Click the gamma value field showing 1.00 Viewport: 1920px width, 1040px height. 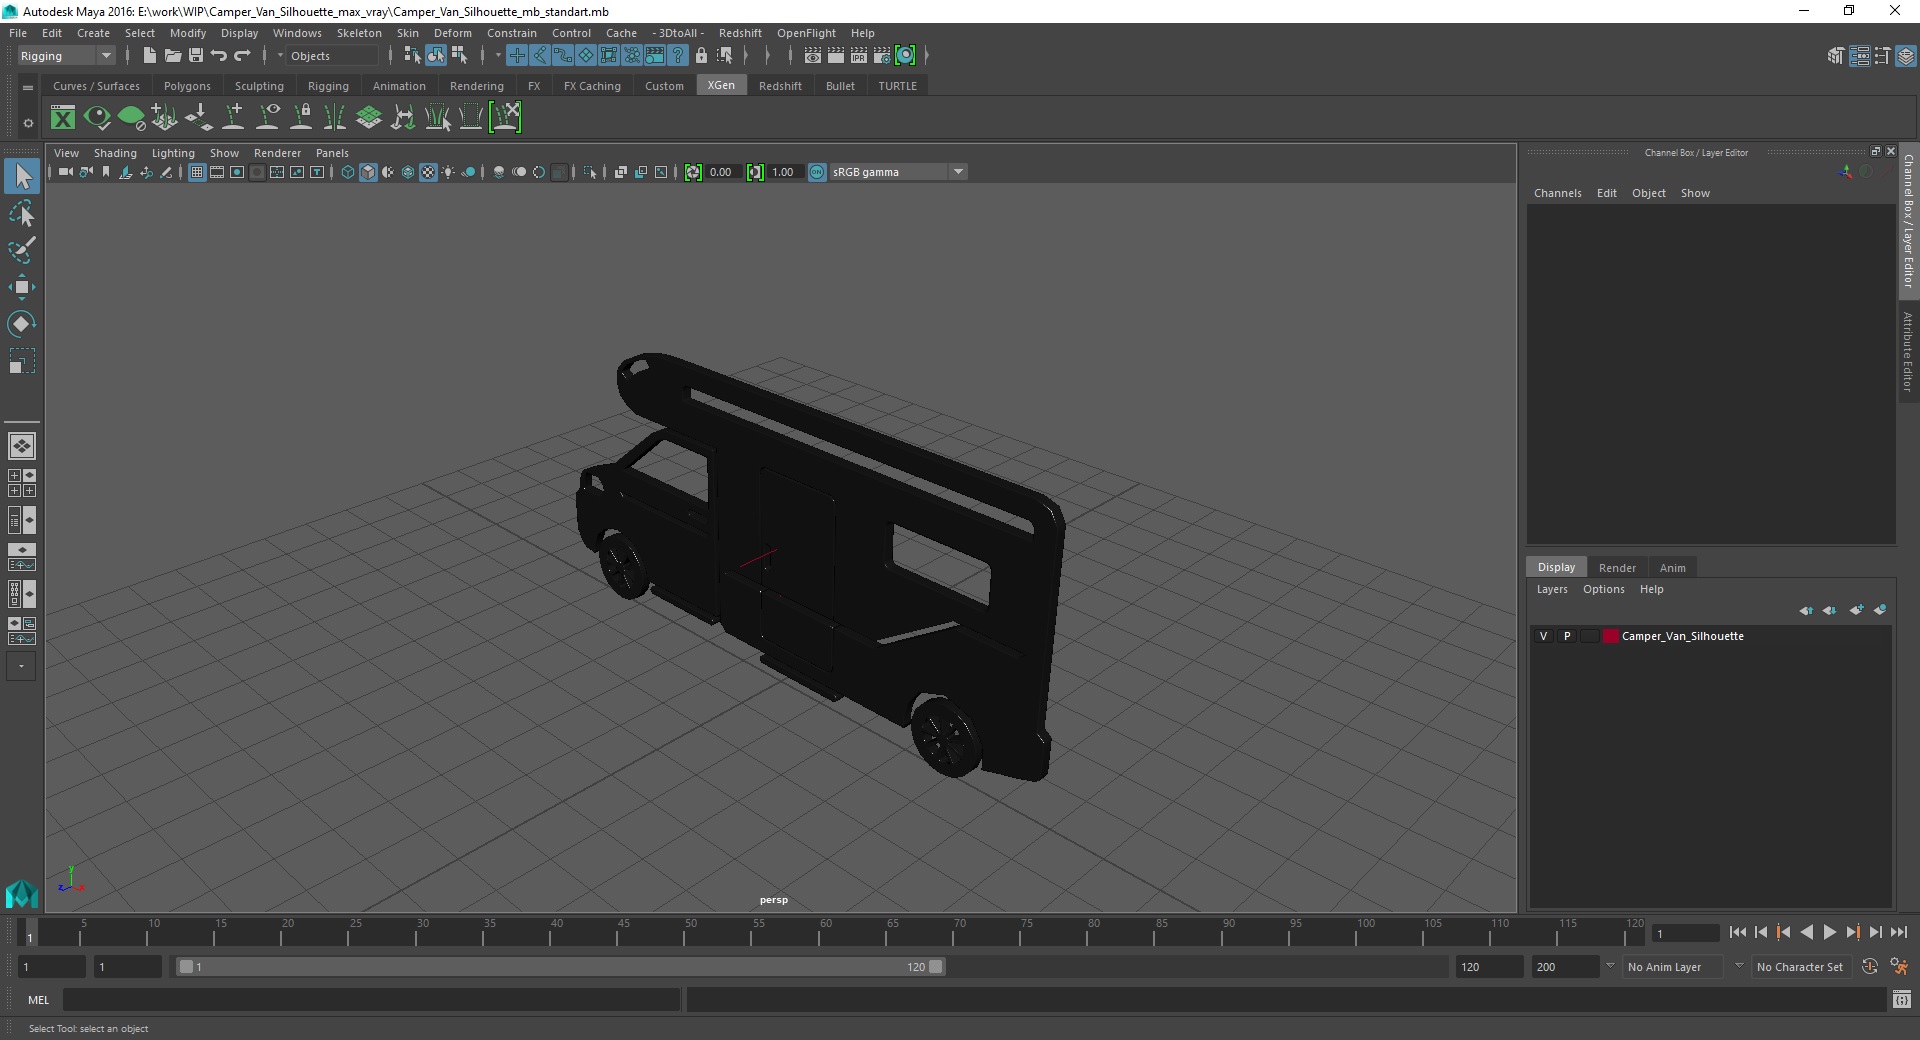coord(784,172)
